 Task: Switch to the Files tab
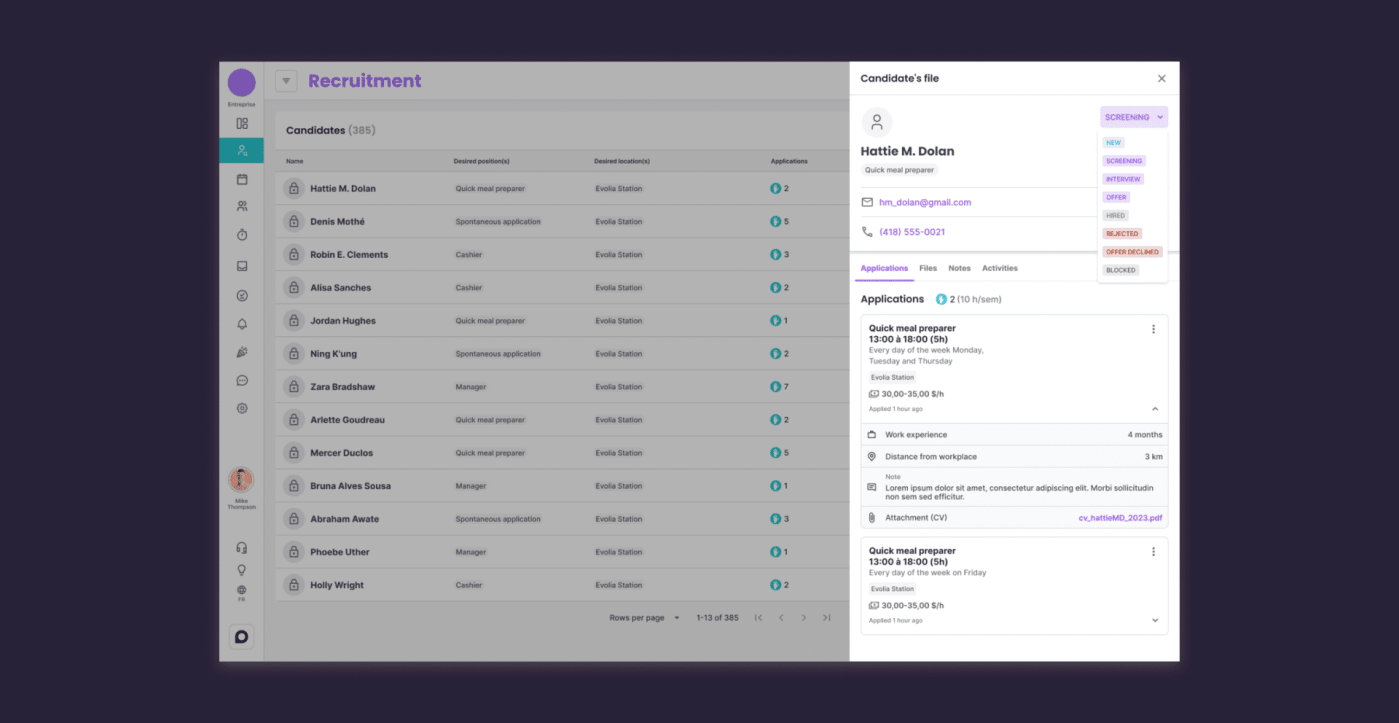click(x=928, y=268)
